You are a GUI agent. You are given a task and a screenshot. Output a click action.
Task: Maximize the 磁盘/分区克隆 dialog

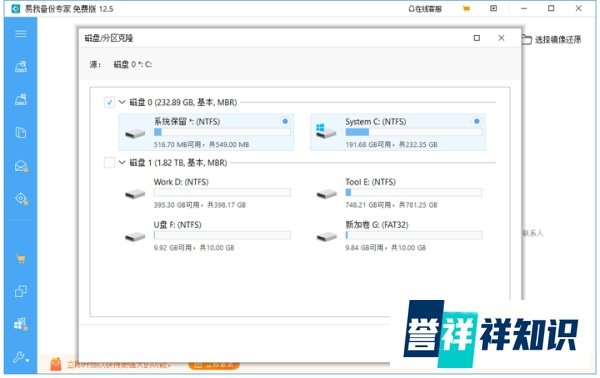pos(477,38)
